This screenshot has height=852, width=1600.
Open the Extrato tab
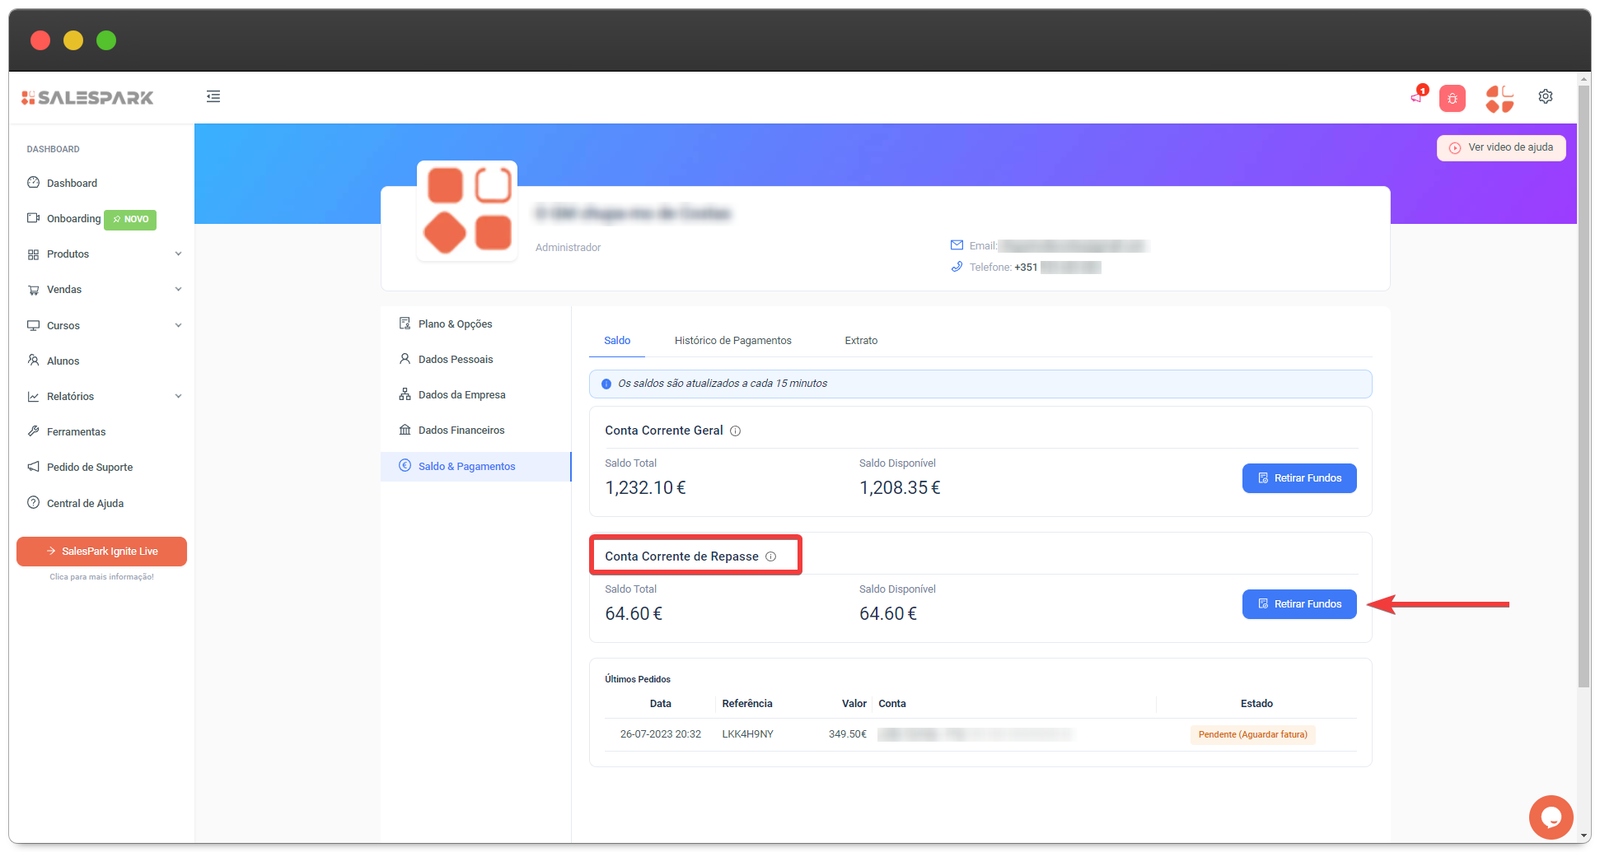click(x=860, y=341)
